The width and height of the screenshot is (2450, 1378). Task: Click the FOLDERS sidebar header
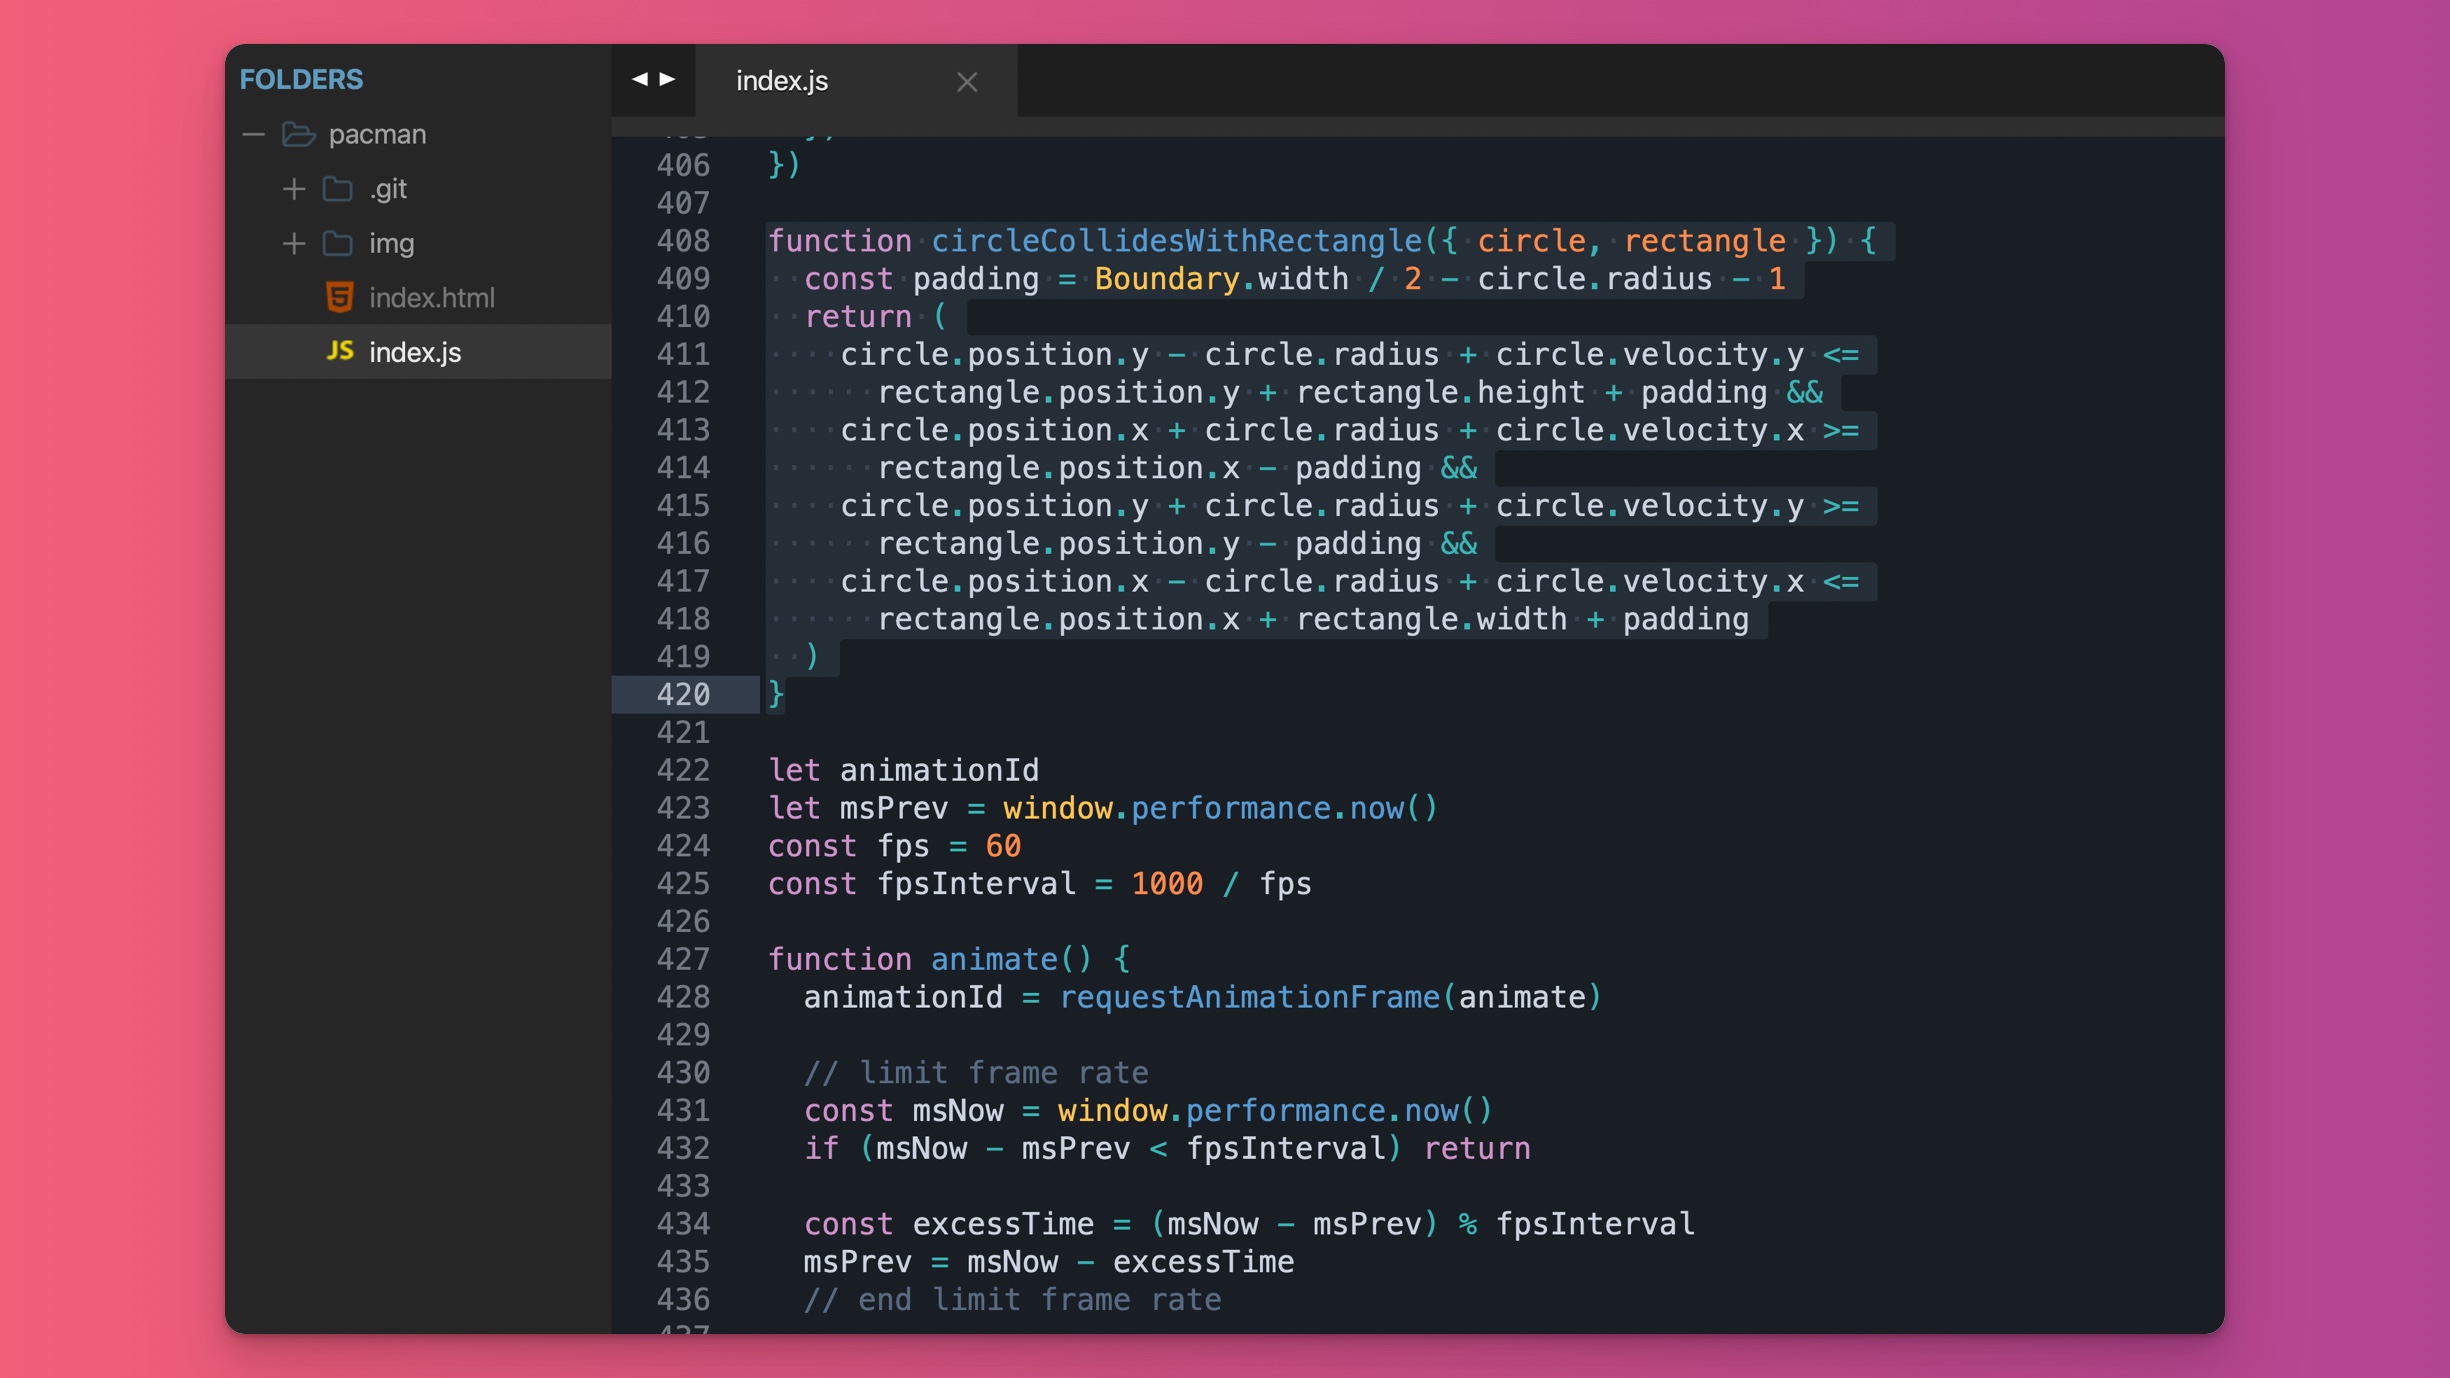point(301,80)
